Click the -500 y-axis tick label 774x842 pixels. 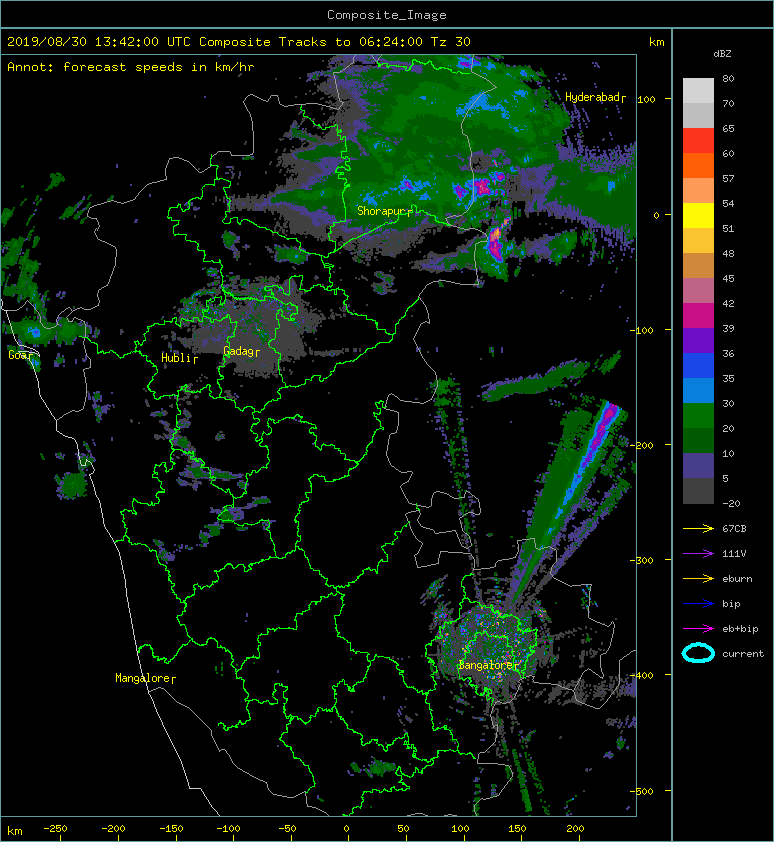[642, 792]
